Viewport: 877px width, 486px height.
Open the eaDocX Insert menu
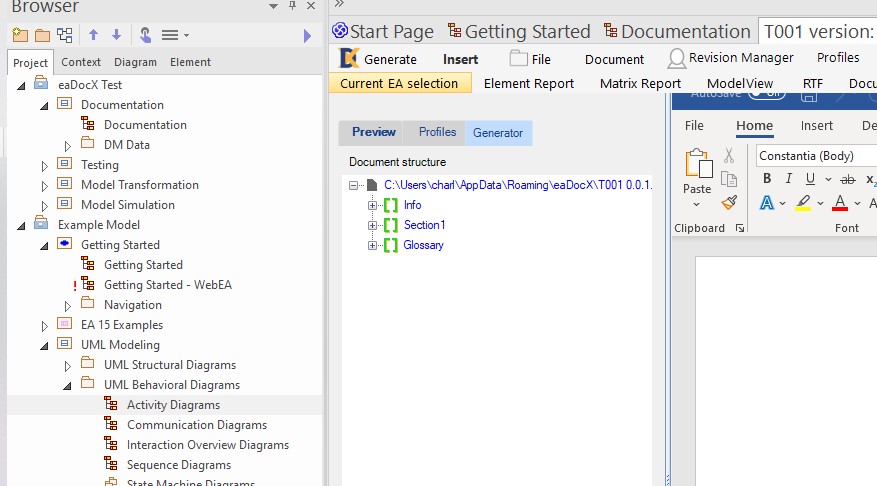pos(460,59)
